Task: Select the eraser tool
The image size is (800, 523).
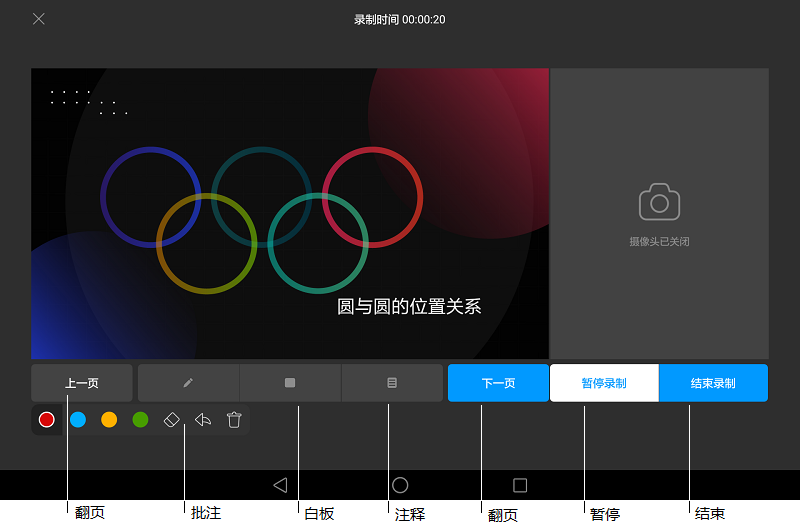Action: [x=171, y=420]
